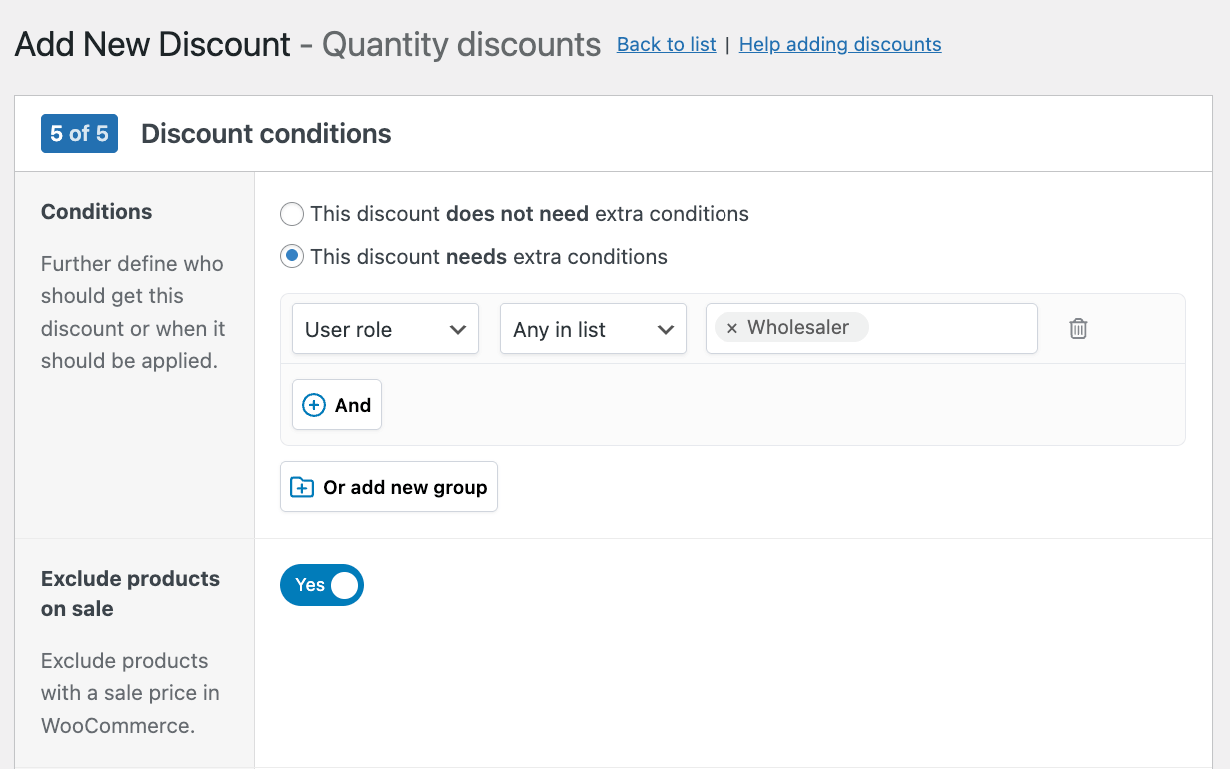
Task: Click the 5 of 5 step badge
Action: (x=79, y=133)
